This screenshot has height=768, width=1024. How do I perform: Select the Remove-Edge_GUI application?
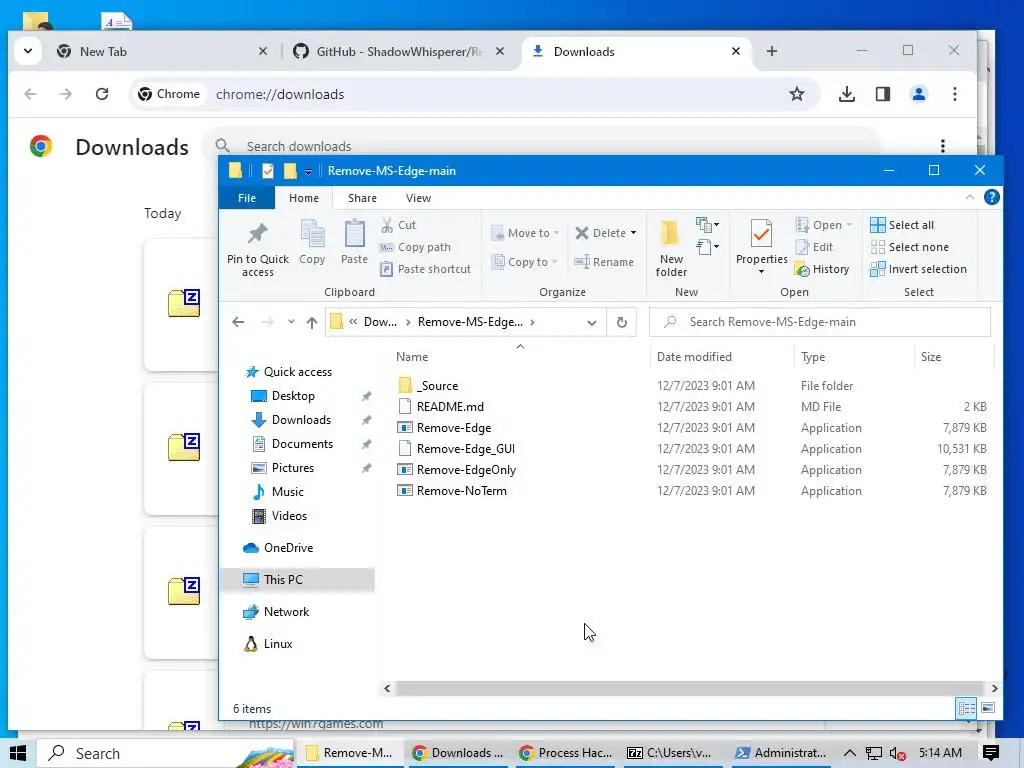466,449
